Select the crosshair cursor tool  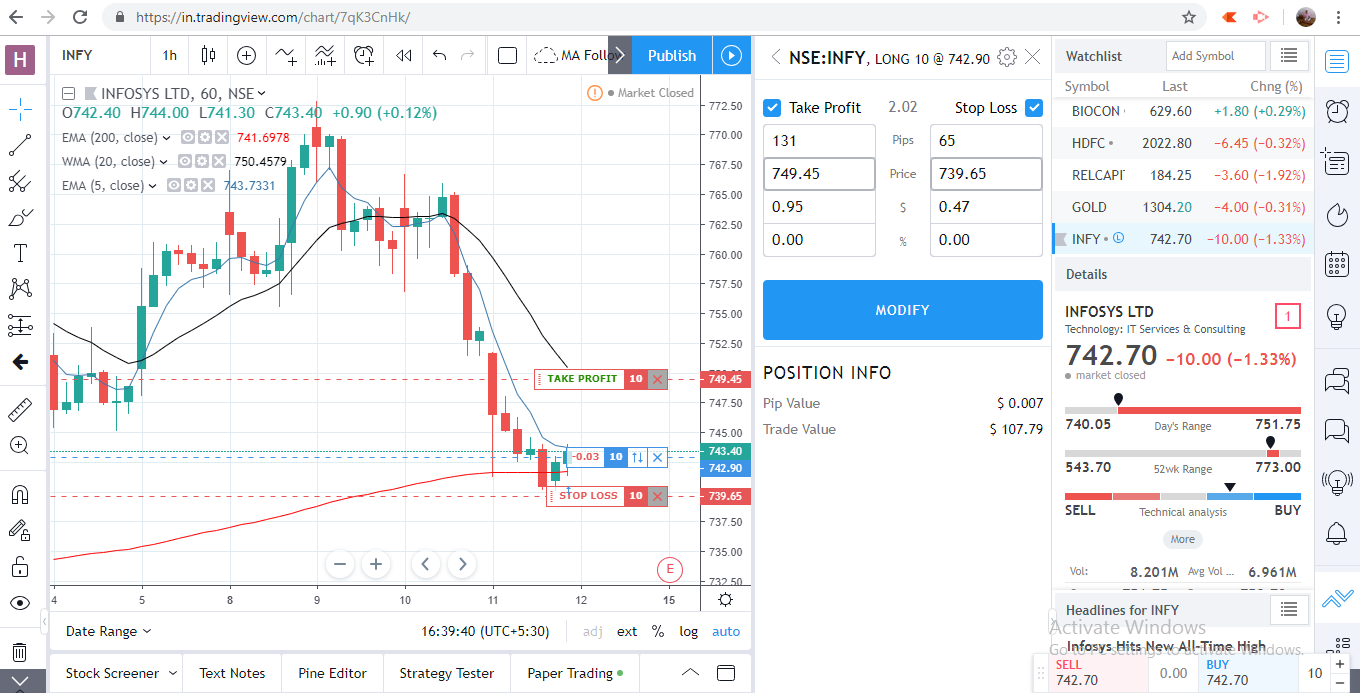pyautogui.click(x=19, y=107)
